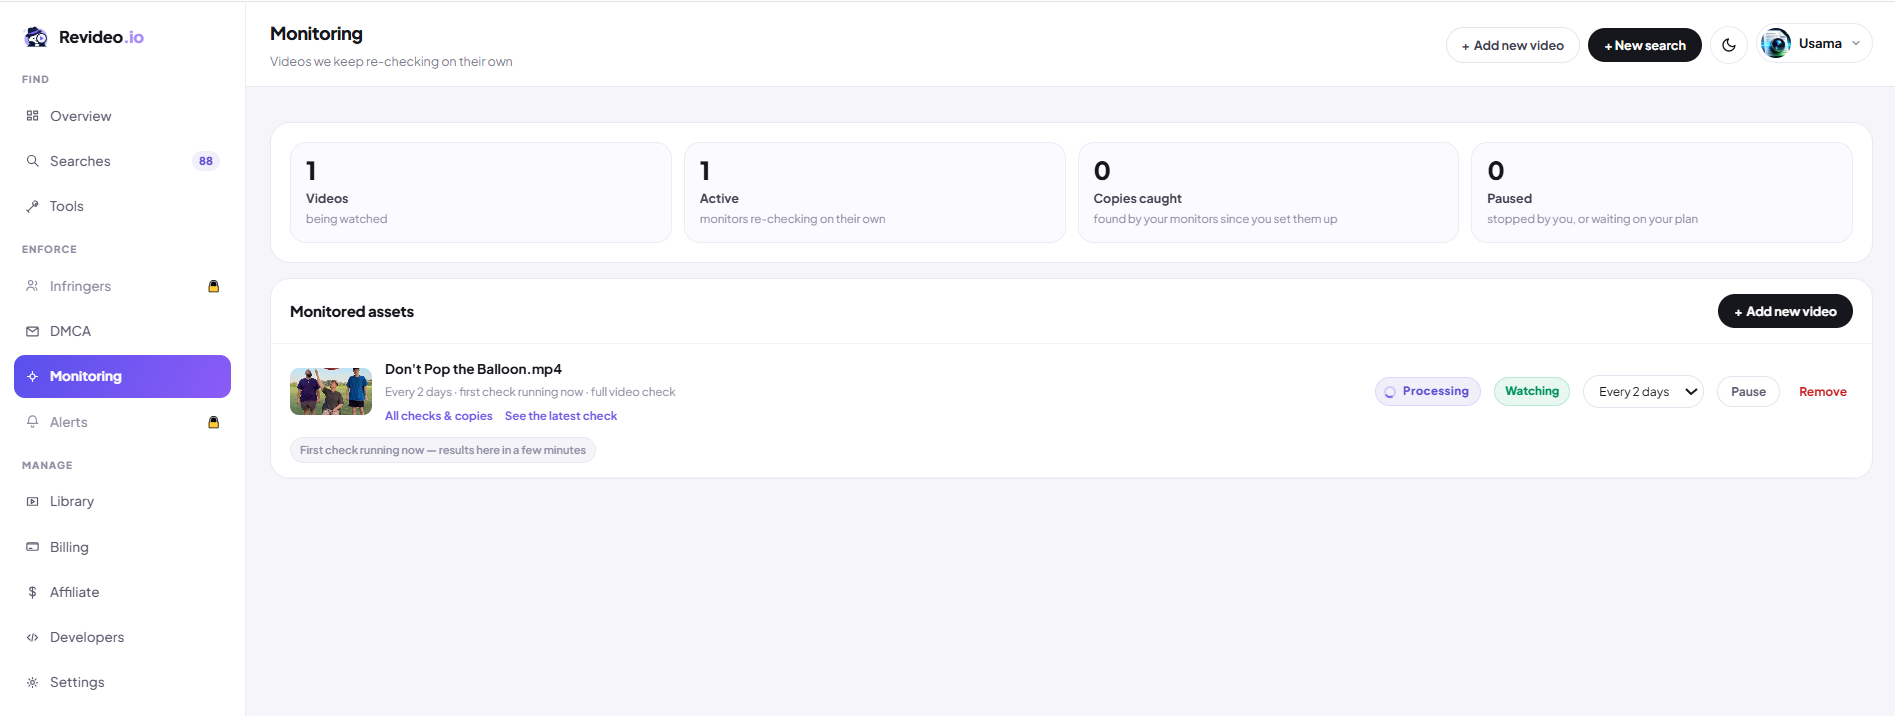Image resolution: width=1895 pixels, height=716 pixels.
Task: Click the Settings gear icon
Action: [32, 682]
